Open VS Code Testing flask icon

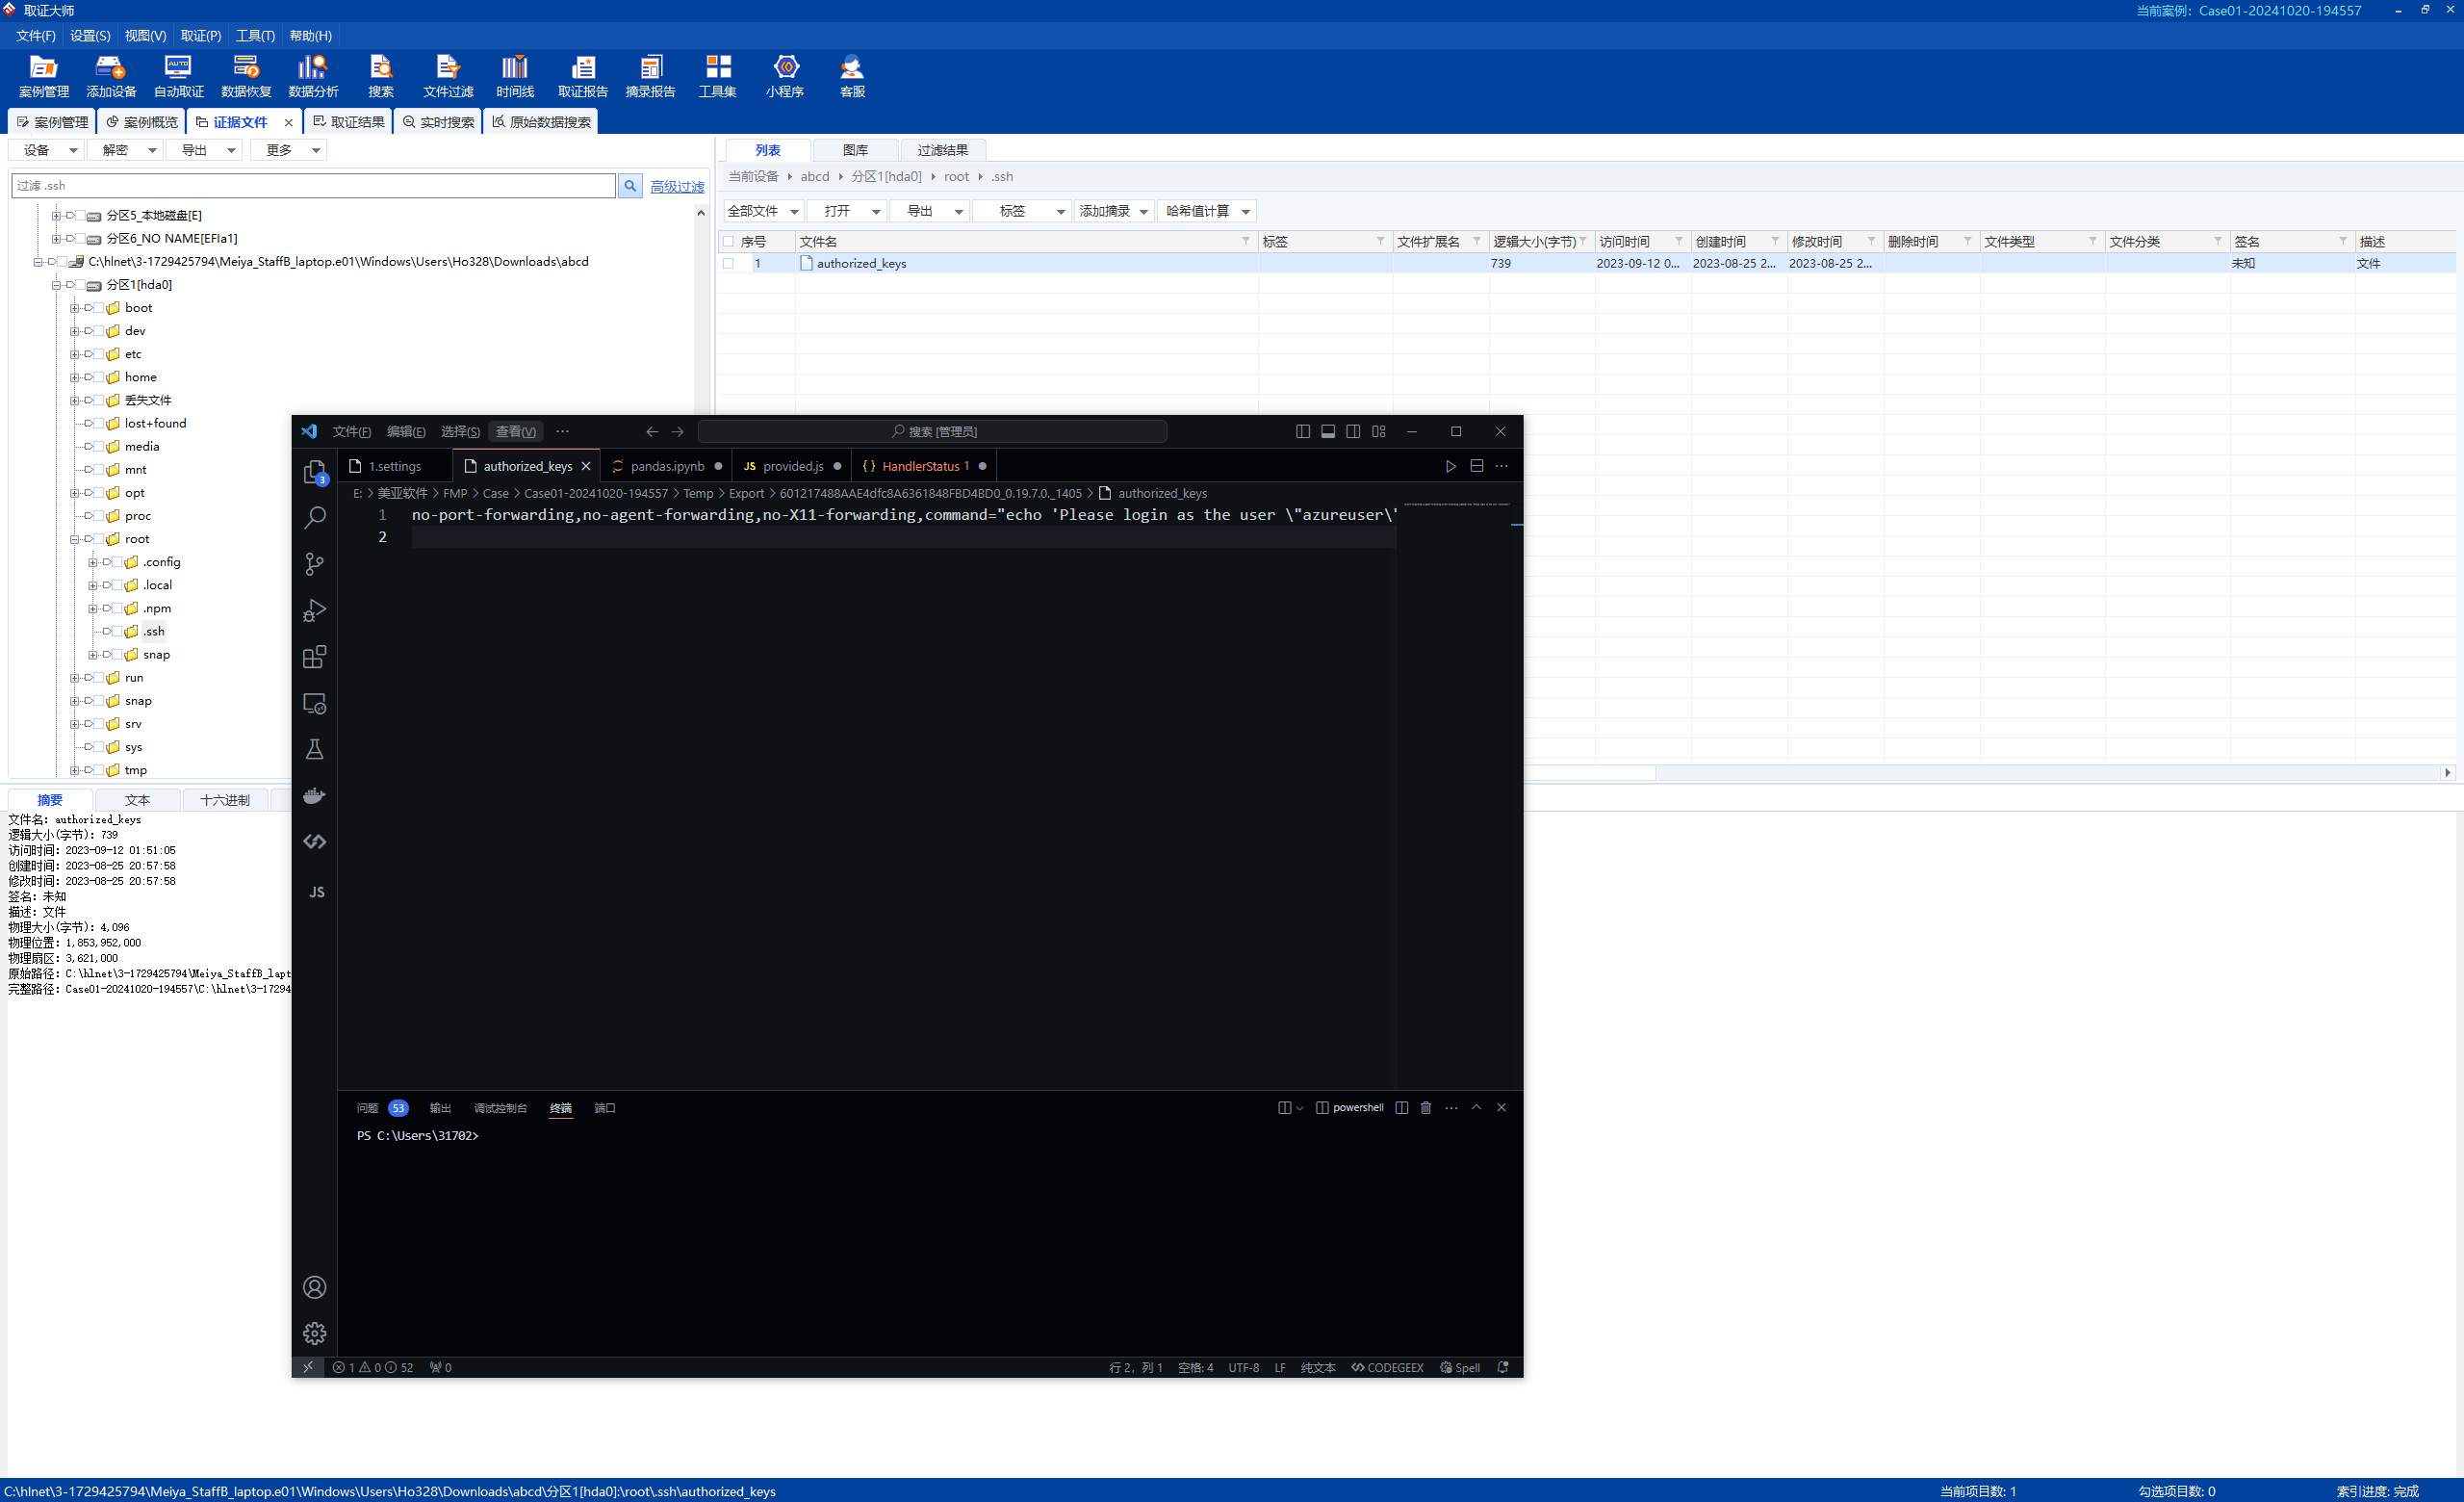point(315,749)
